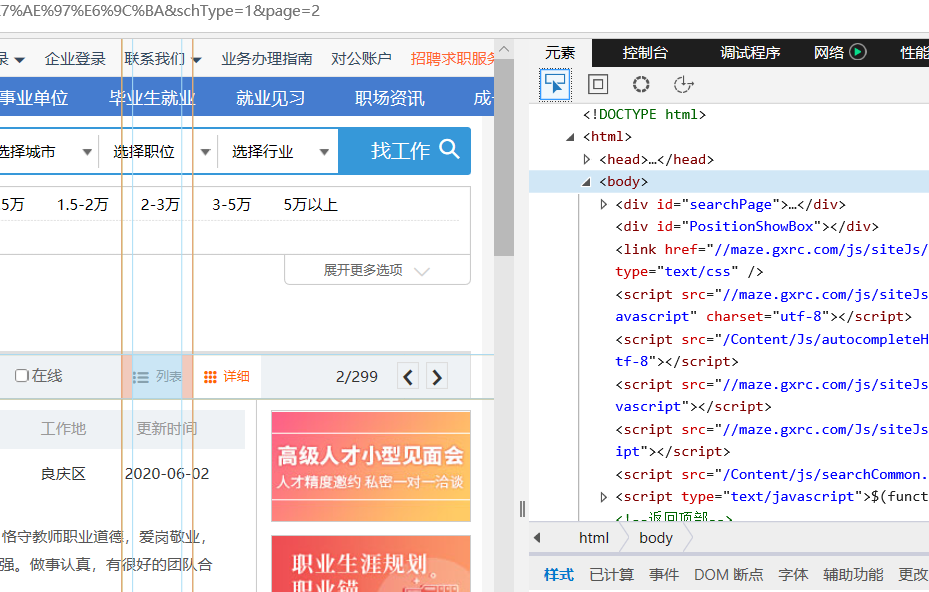Go to next results page arrow

[437, 376]
